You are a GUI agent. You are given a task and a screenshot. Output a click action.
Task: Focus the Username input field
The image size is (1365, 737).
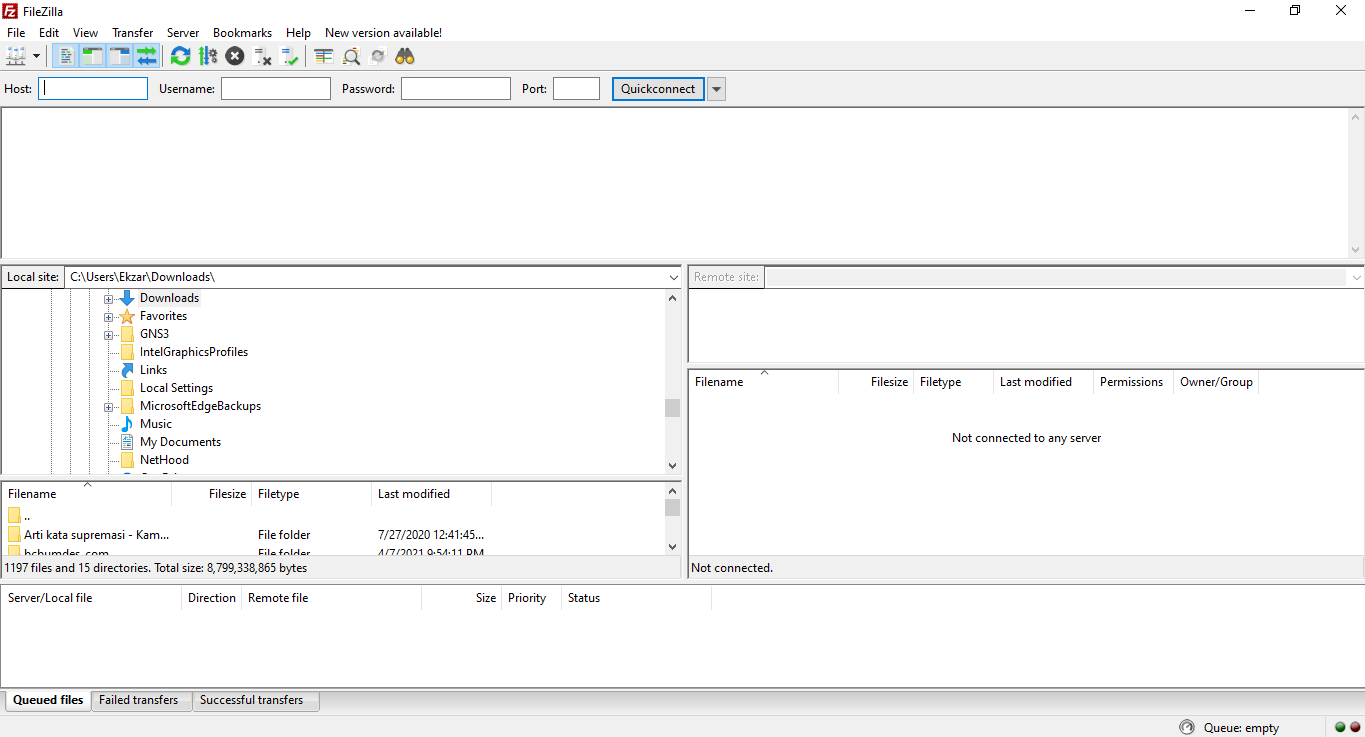pyautogui.click(x=276, y=89)
